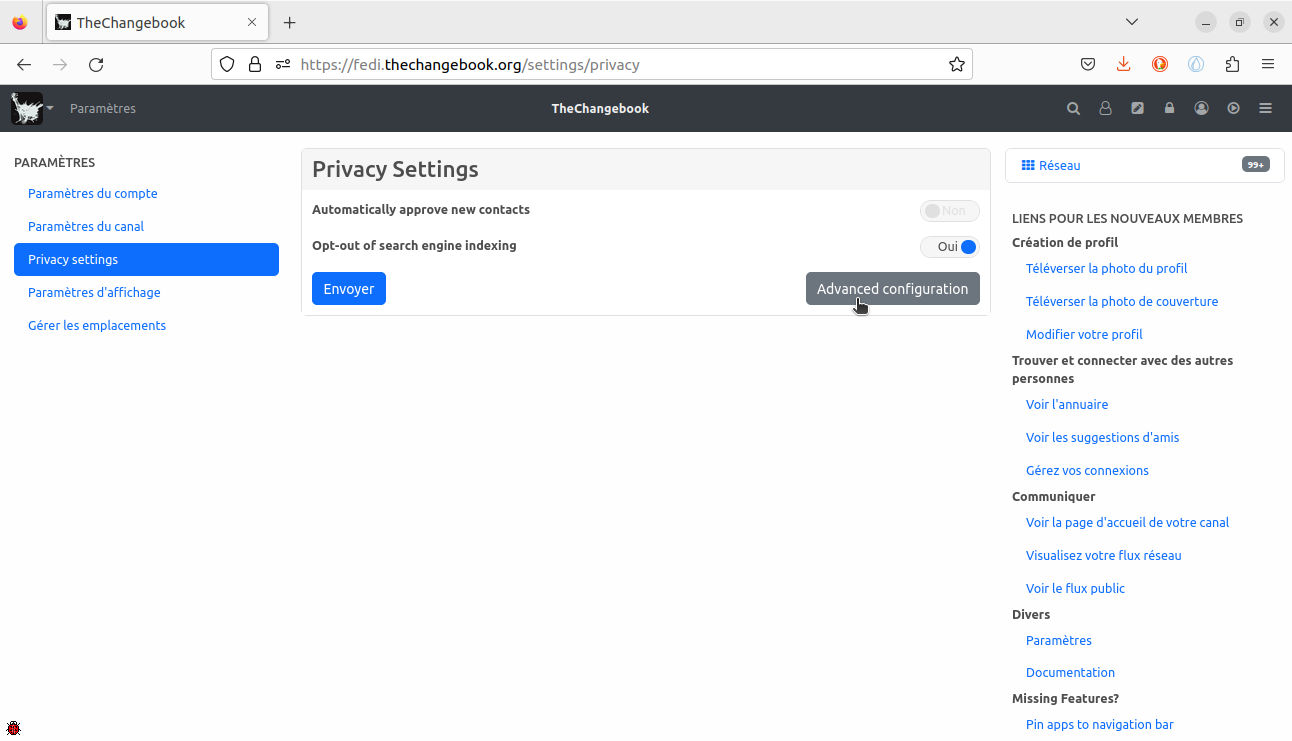The image size is (1292, 741).
Task: Click the person outline icon in the navbar
Action: (x=1105, y=109)
